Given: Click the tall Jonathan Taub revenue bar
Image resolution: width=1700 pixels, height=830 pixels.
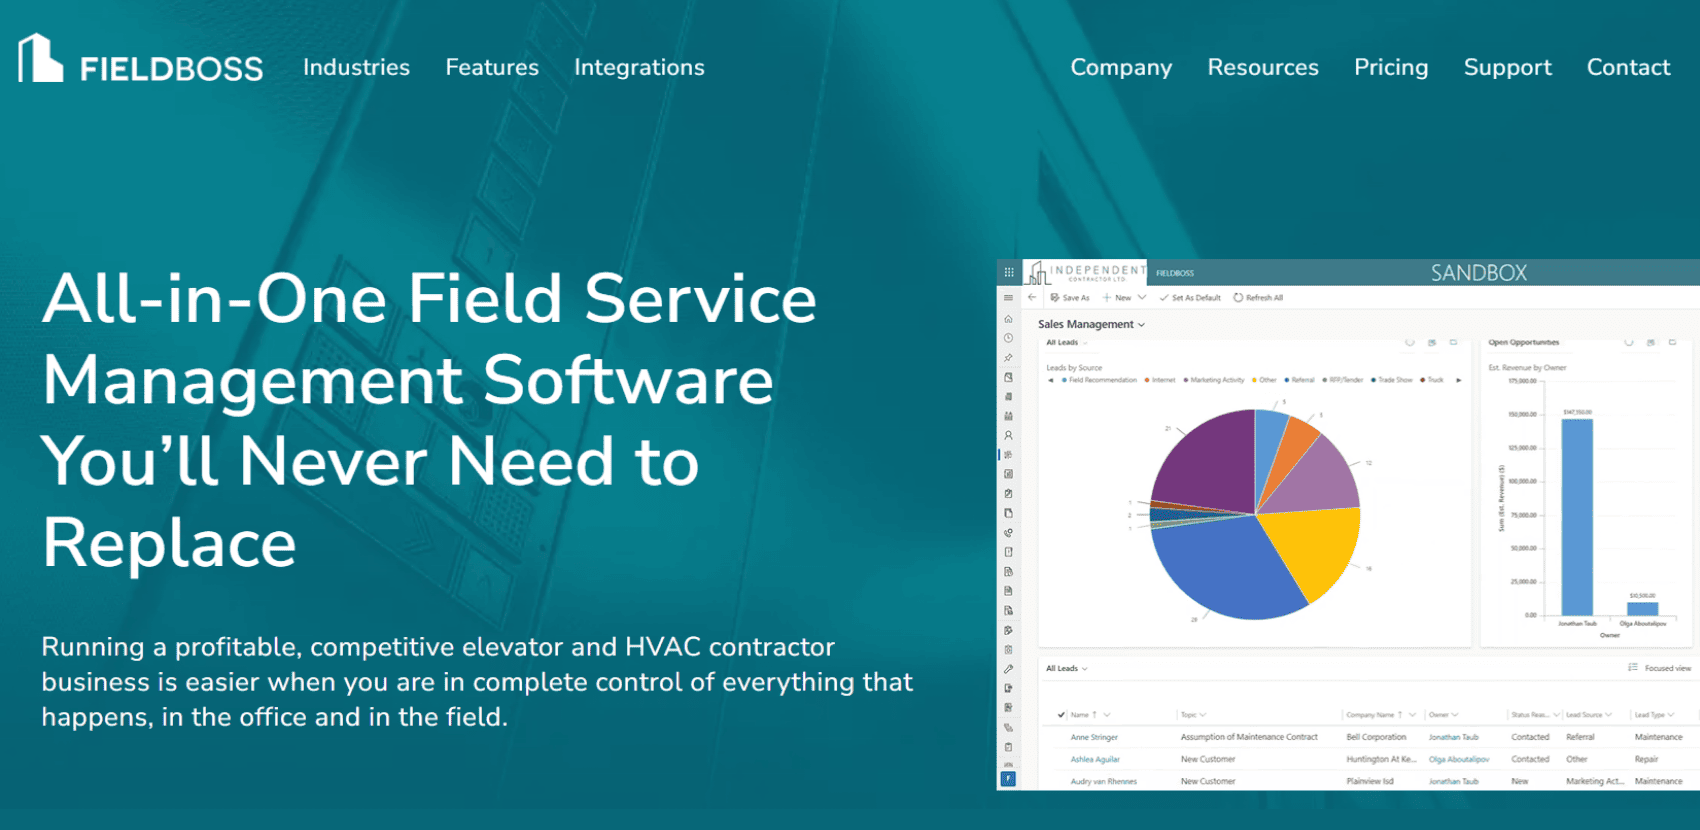Looking at the screenshot, I should pyautogui.click(x=1577, y=517).
